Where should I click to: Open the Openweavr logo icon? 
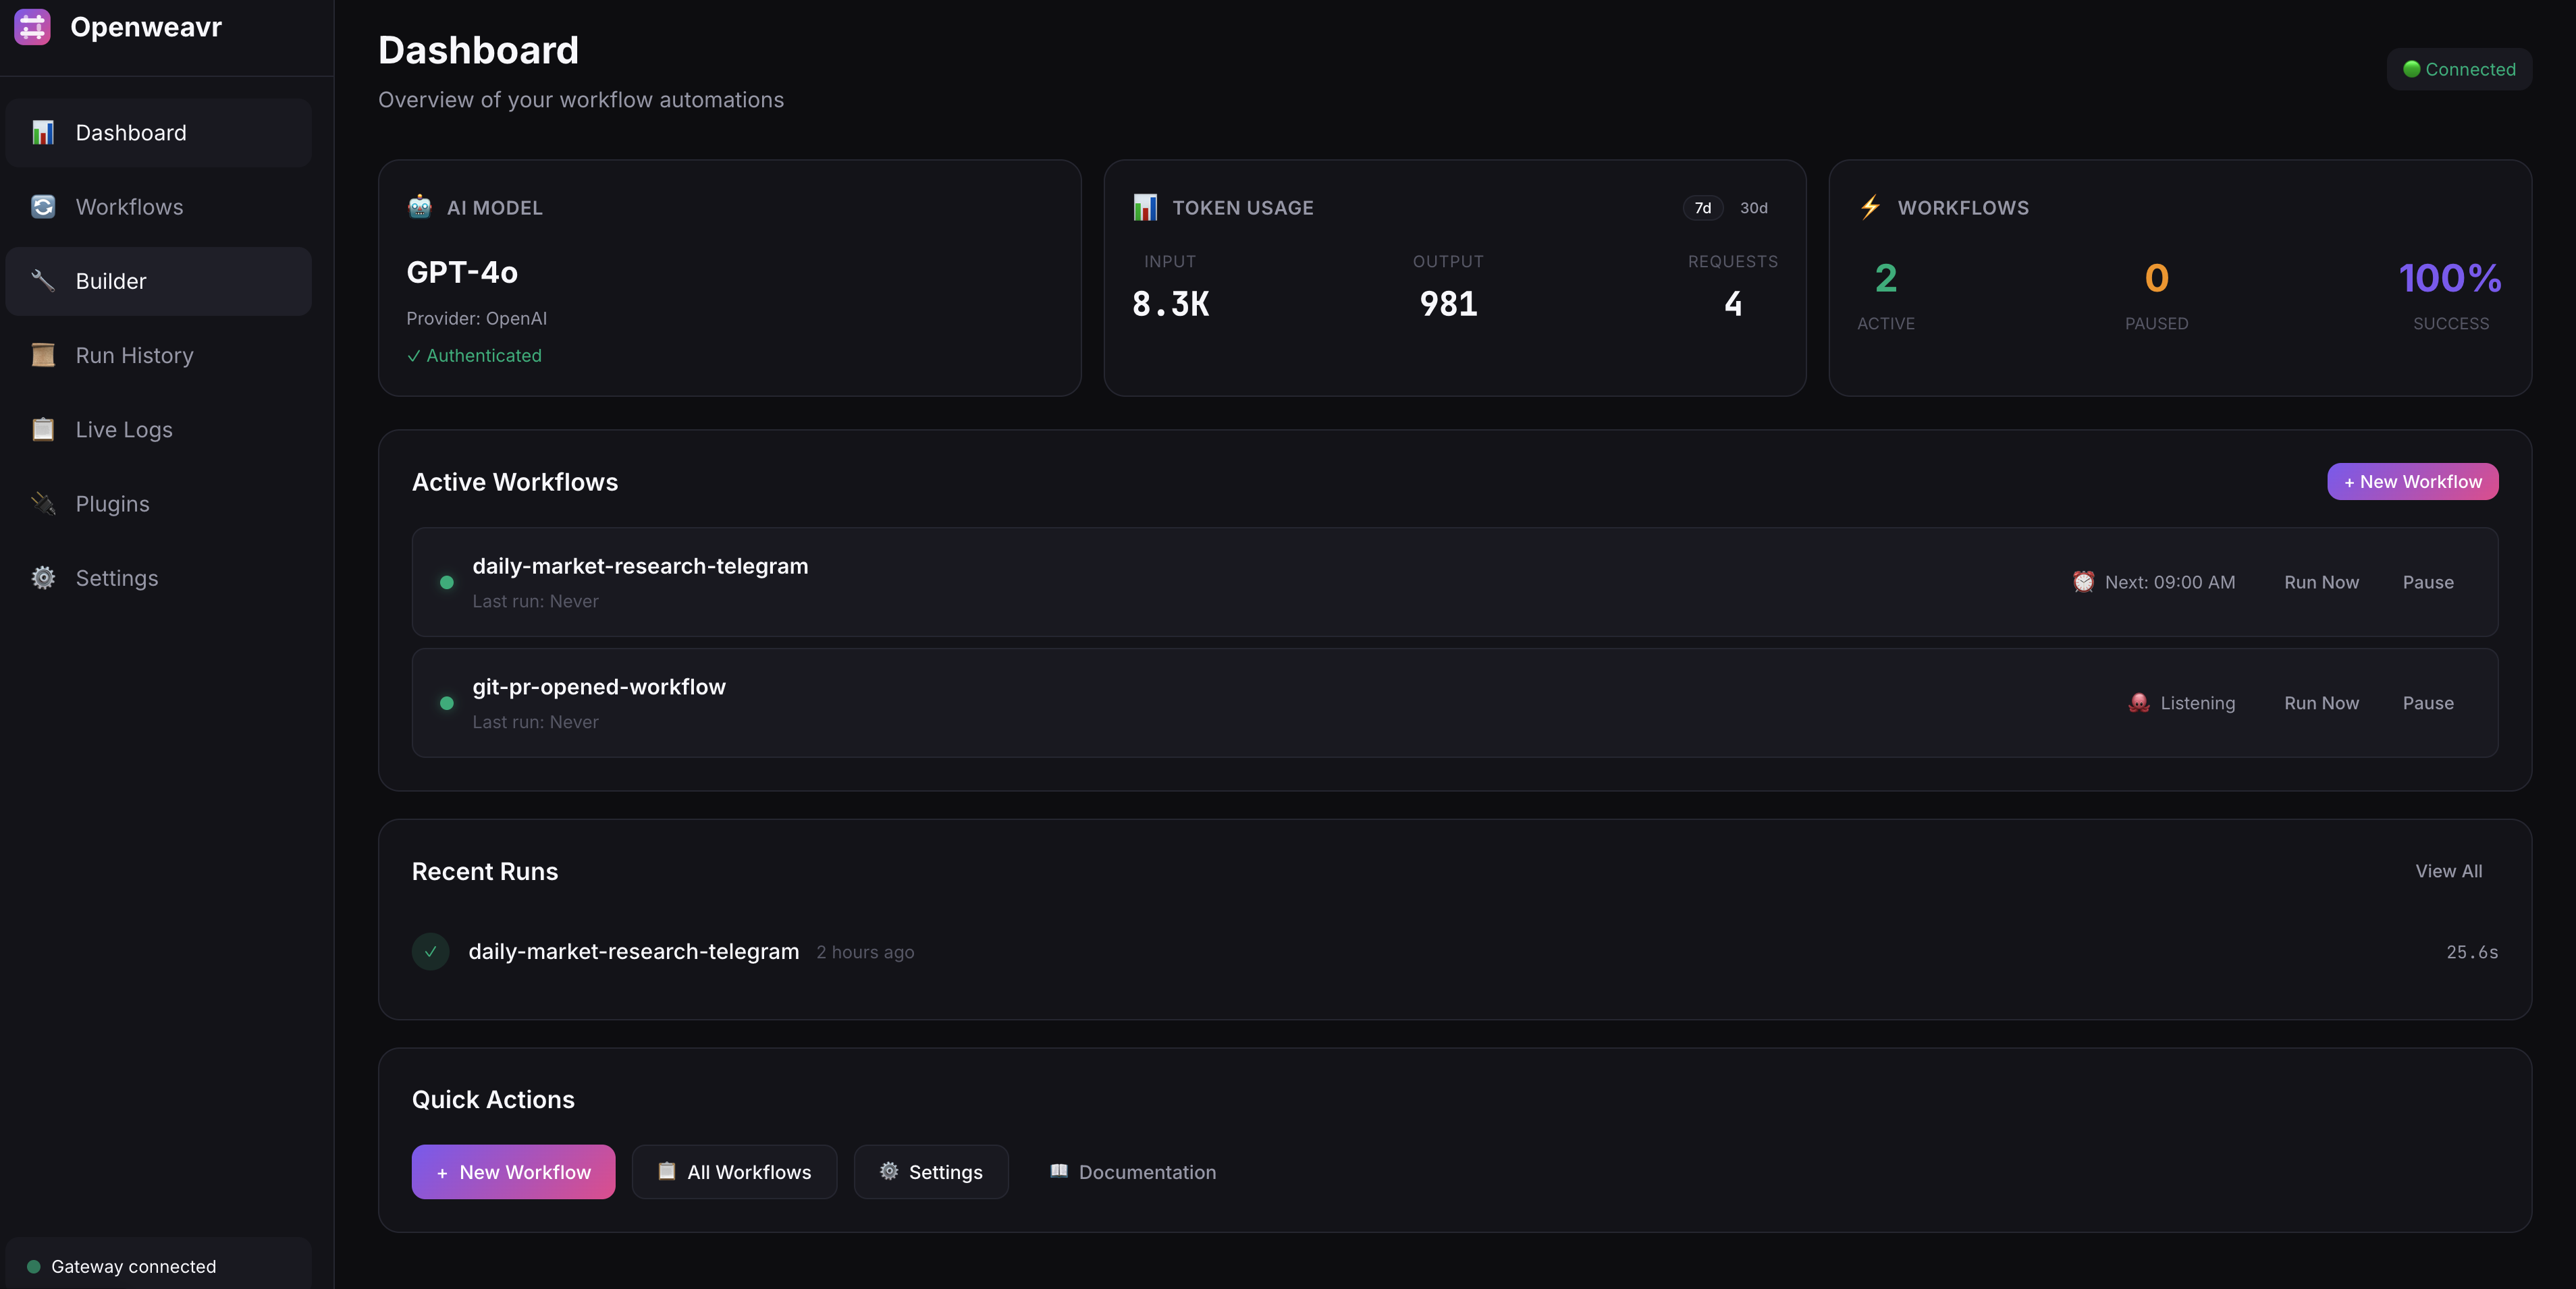coord(32,27)
